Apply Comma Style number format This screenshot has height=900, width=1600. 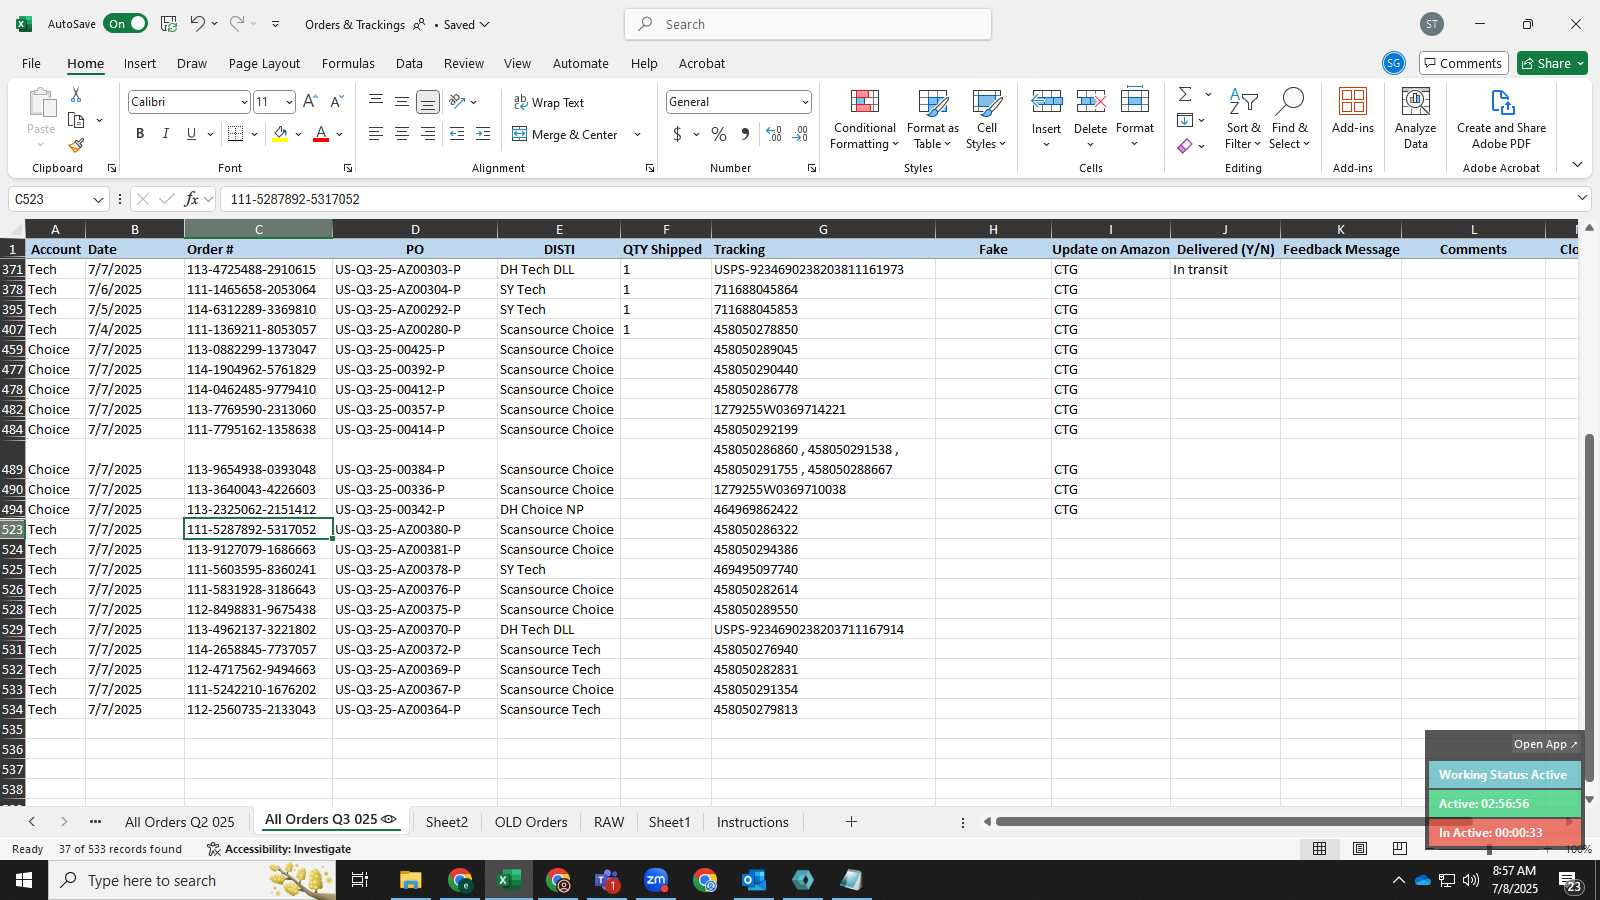coord(745,134)
